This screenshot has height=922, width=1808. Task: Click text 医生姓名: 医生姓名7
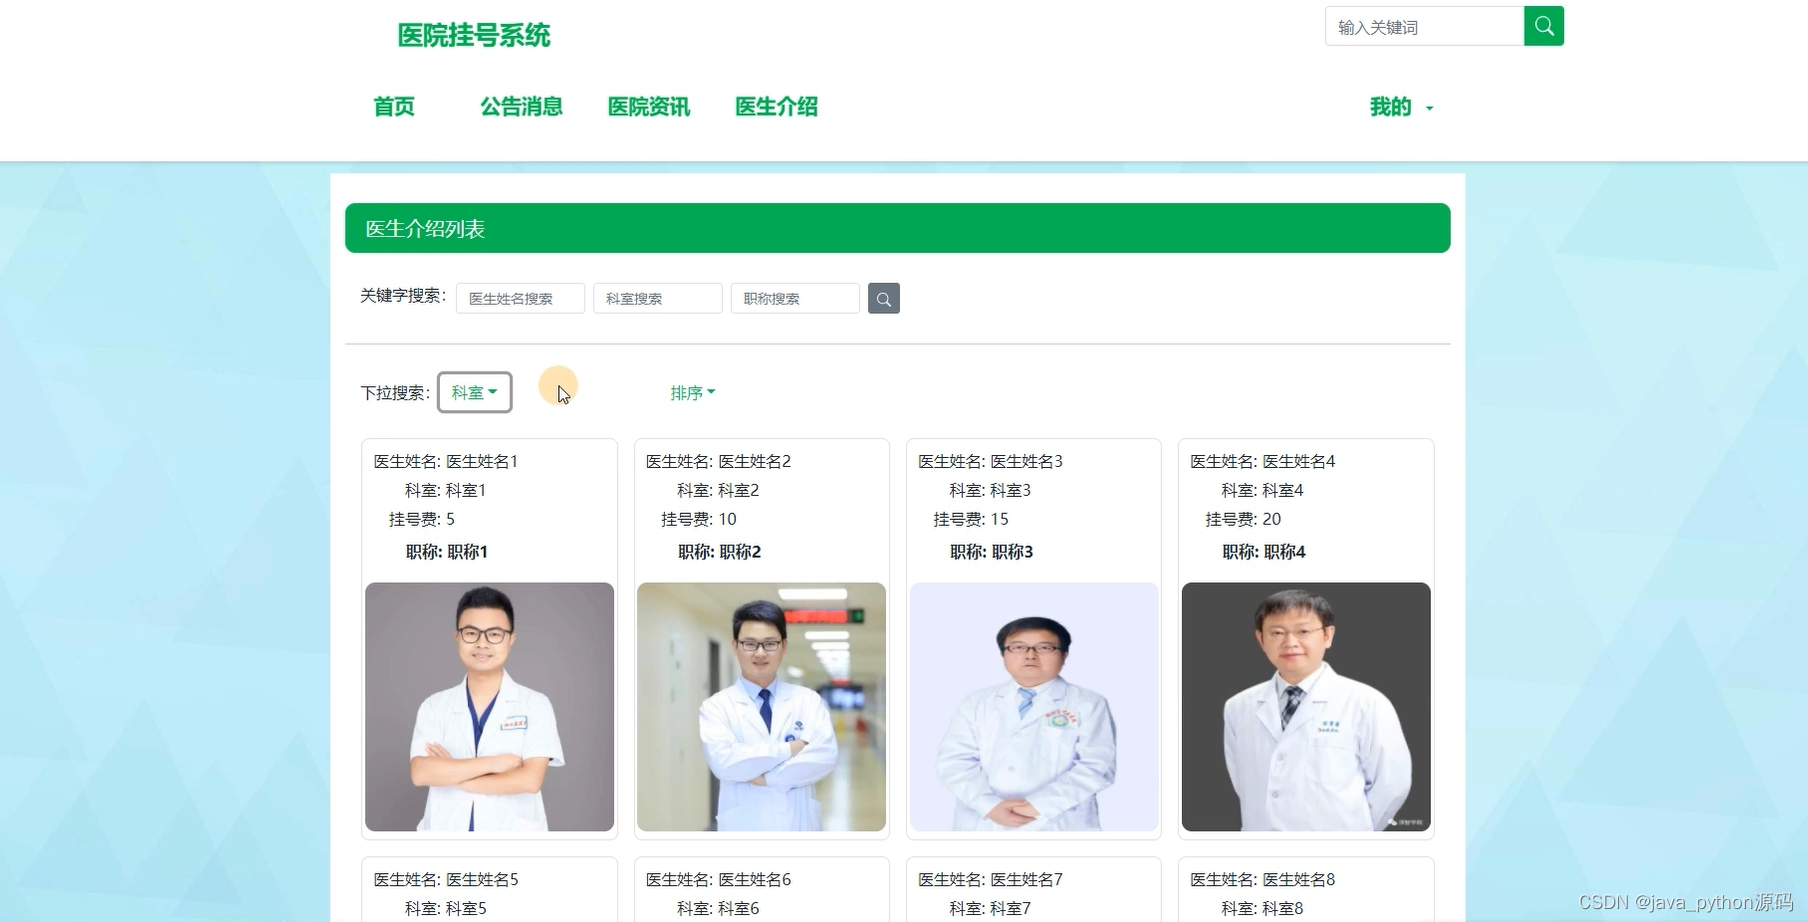(x=991, y=879)
